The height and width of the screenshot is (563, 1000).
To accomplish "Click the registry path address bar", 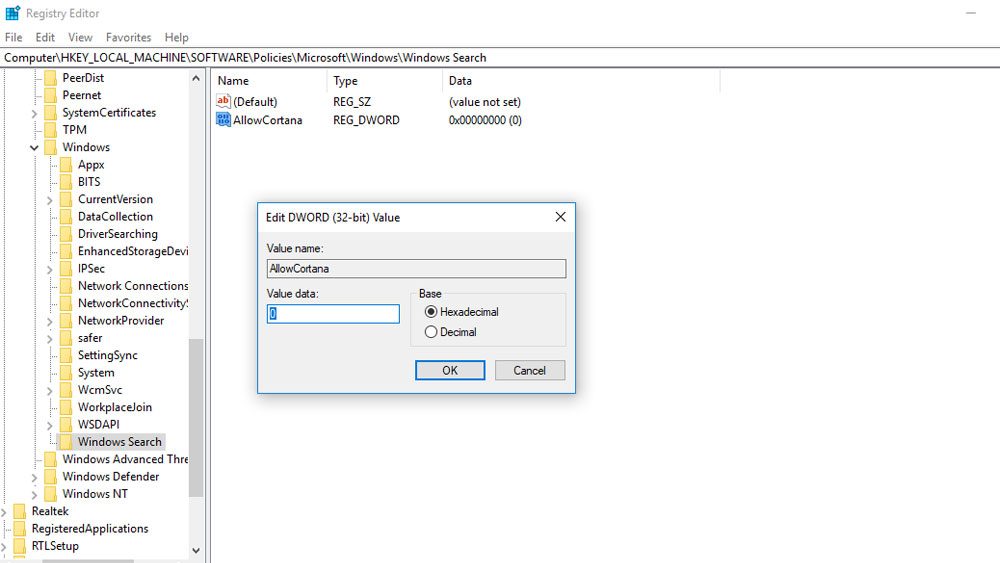I will tap(500, 57).
